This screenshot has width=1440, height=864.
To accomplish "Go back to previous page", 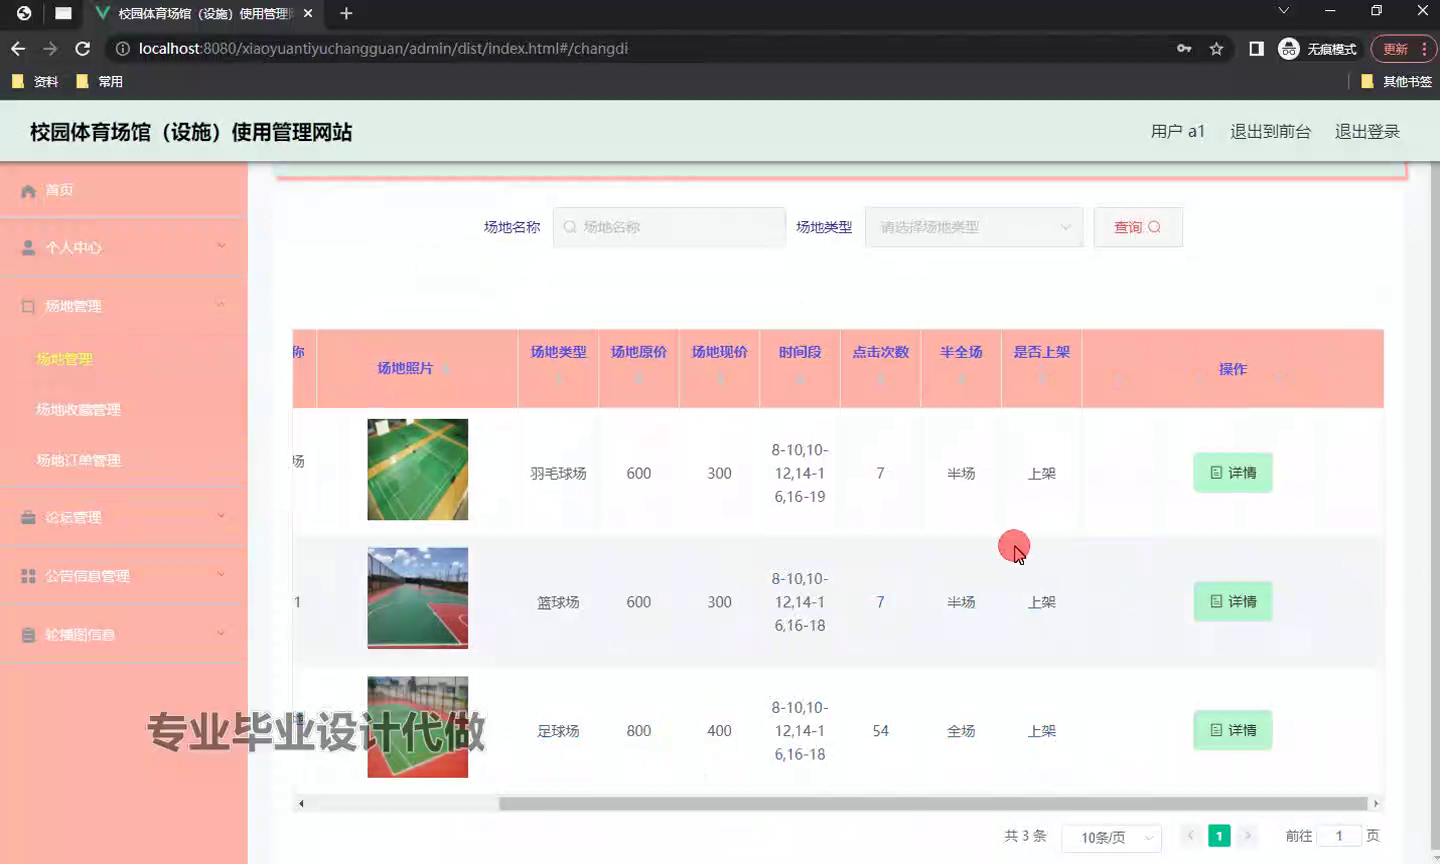I will click(x=18, y=48).
